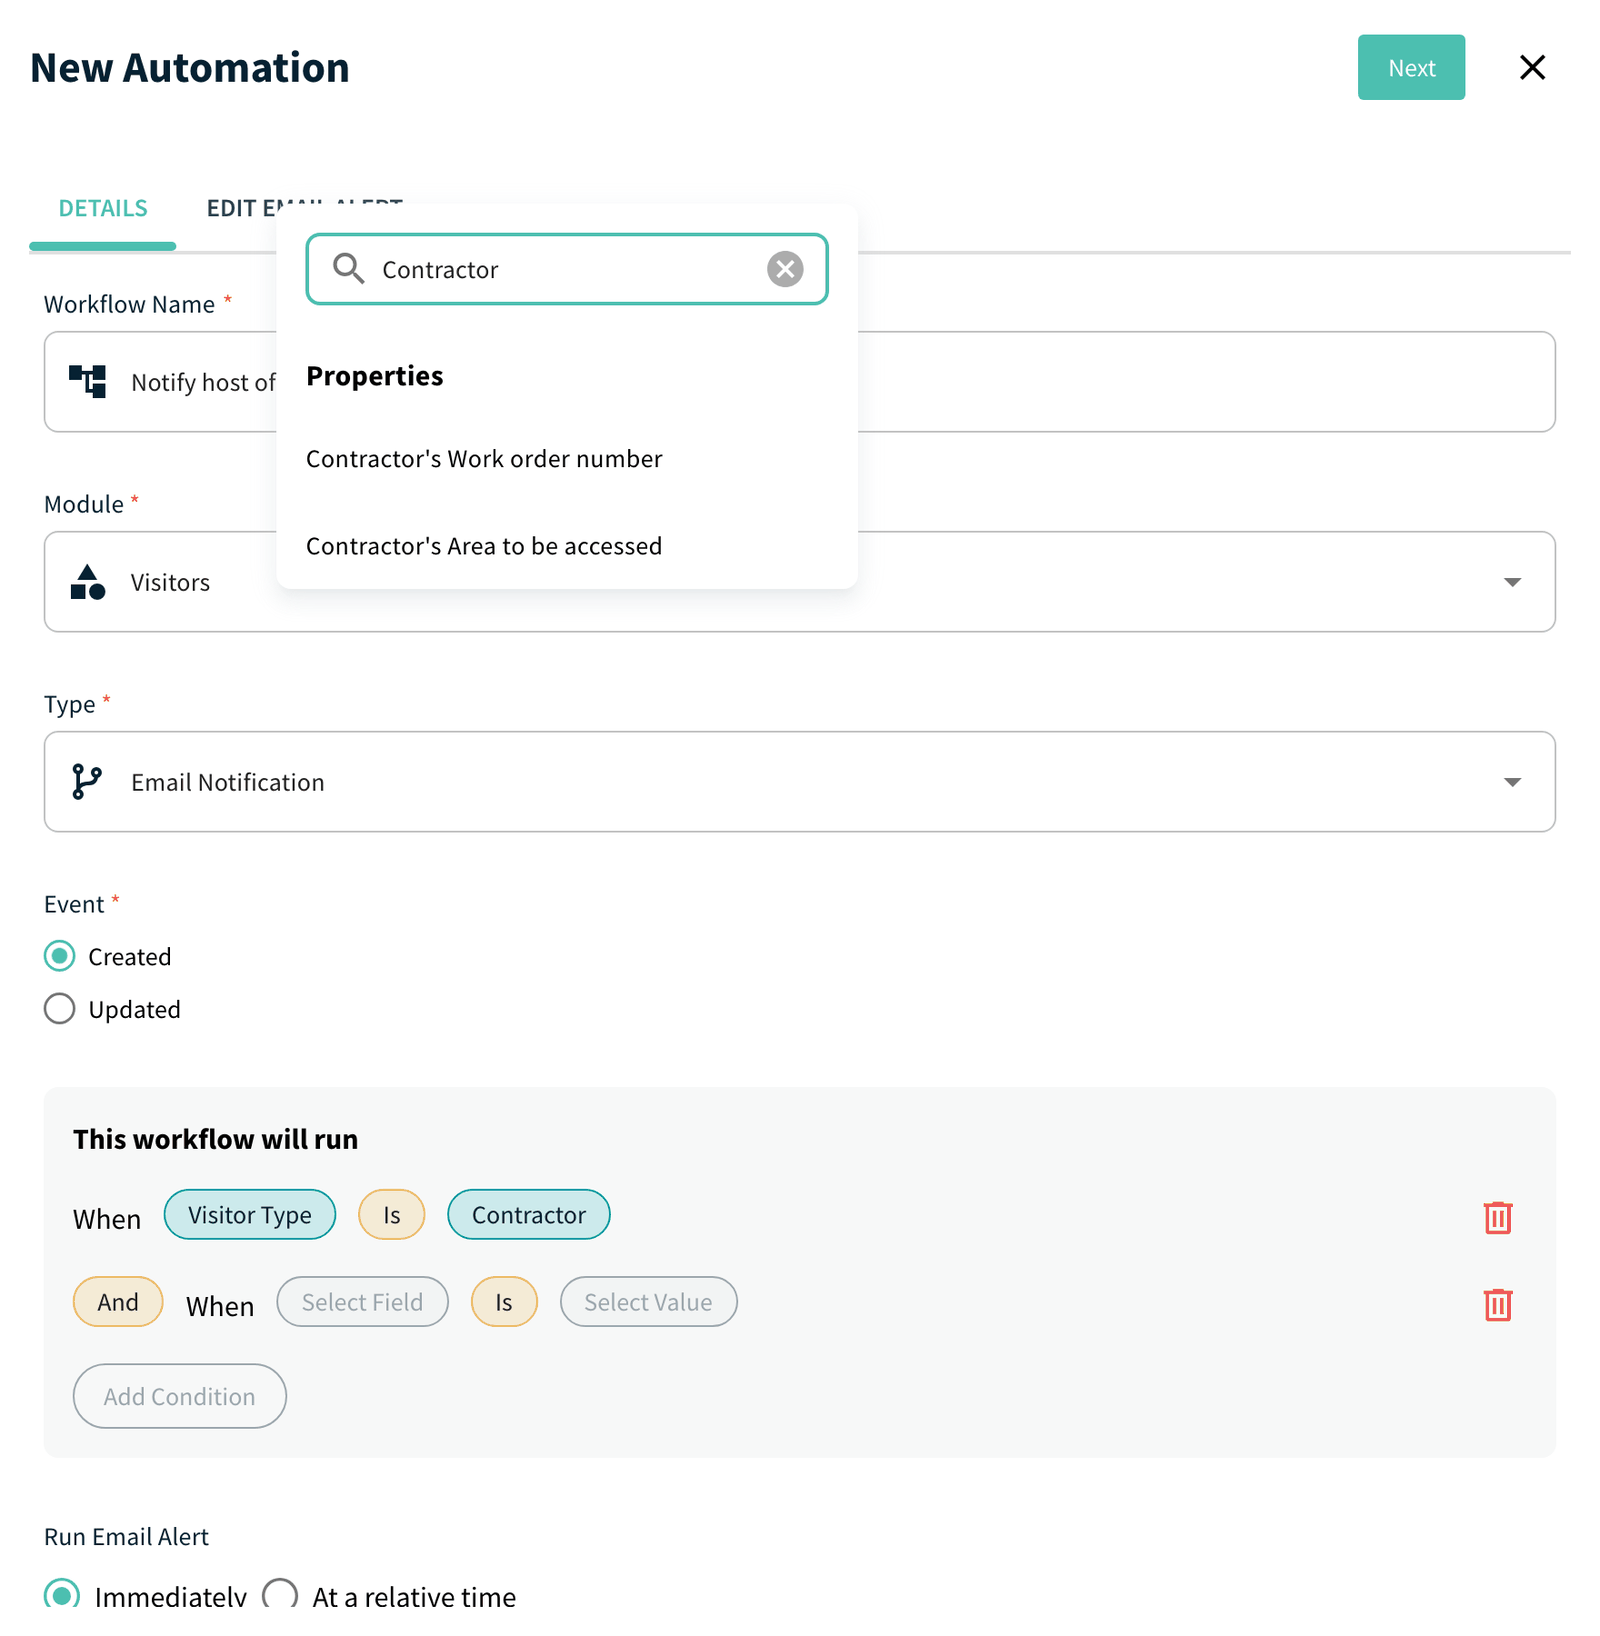1600x1636 pixels.
Task: Close the New Automation dialog
Action: tap(1531, 67)
